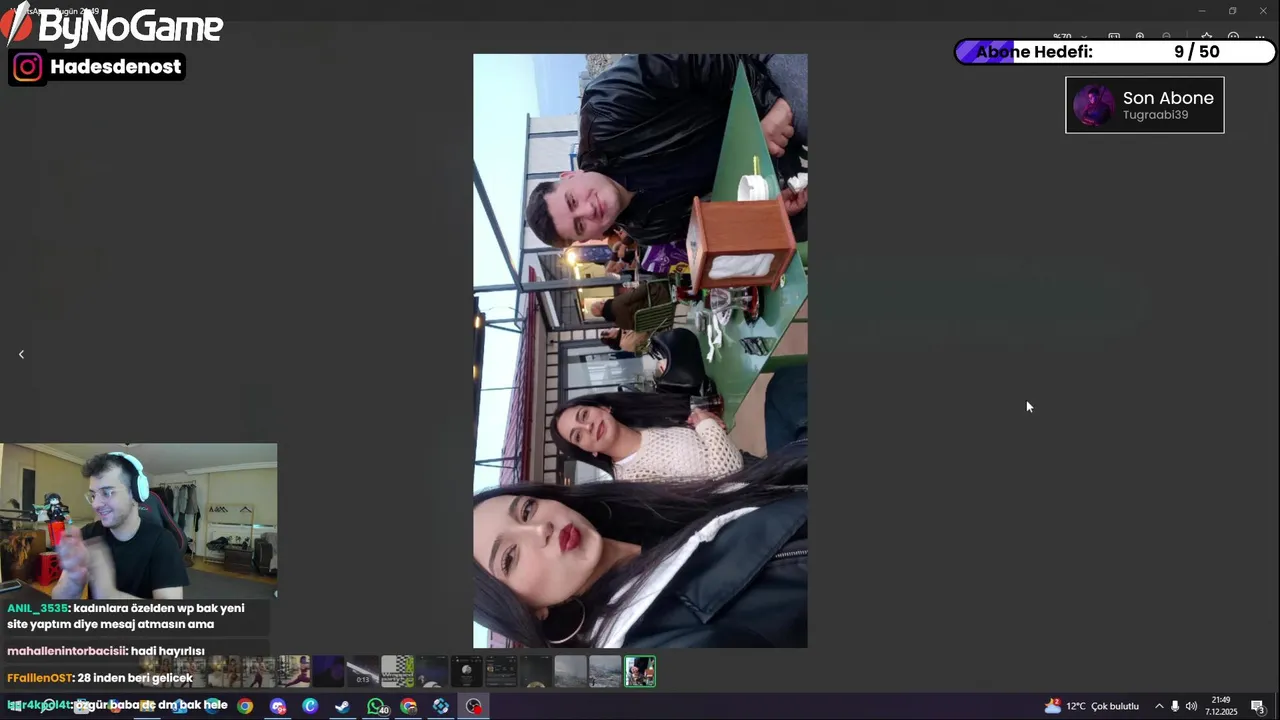Select the last snowy landscape thumbnail

click(x=605, y=671)
